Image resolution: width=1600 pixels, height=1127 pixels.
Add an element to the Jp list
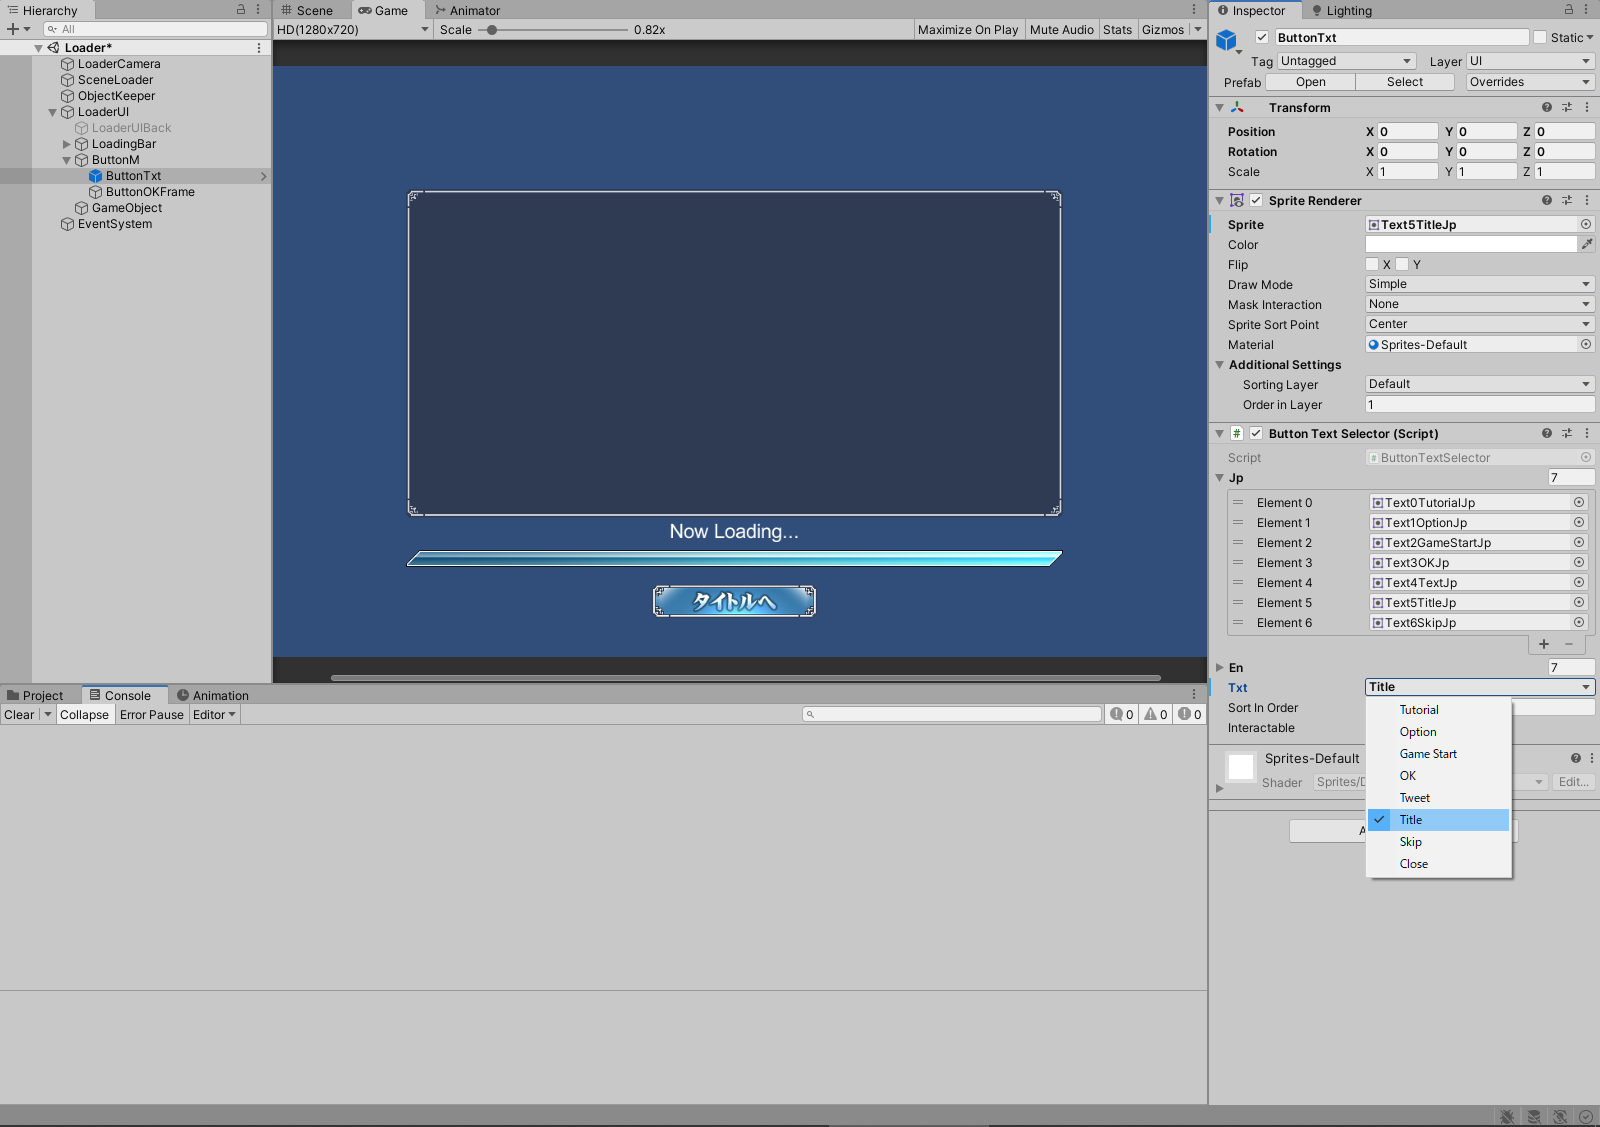[x=1544, y=644]
